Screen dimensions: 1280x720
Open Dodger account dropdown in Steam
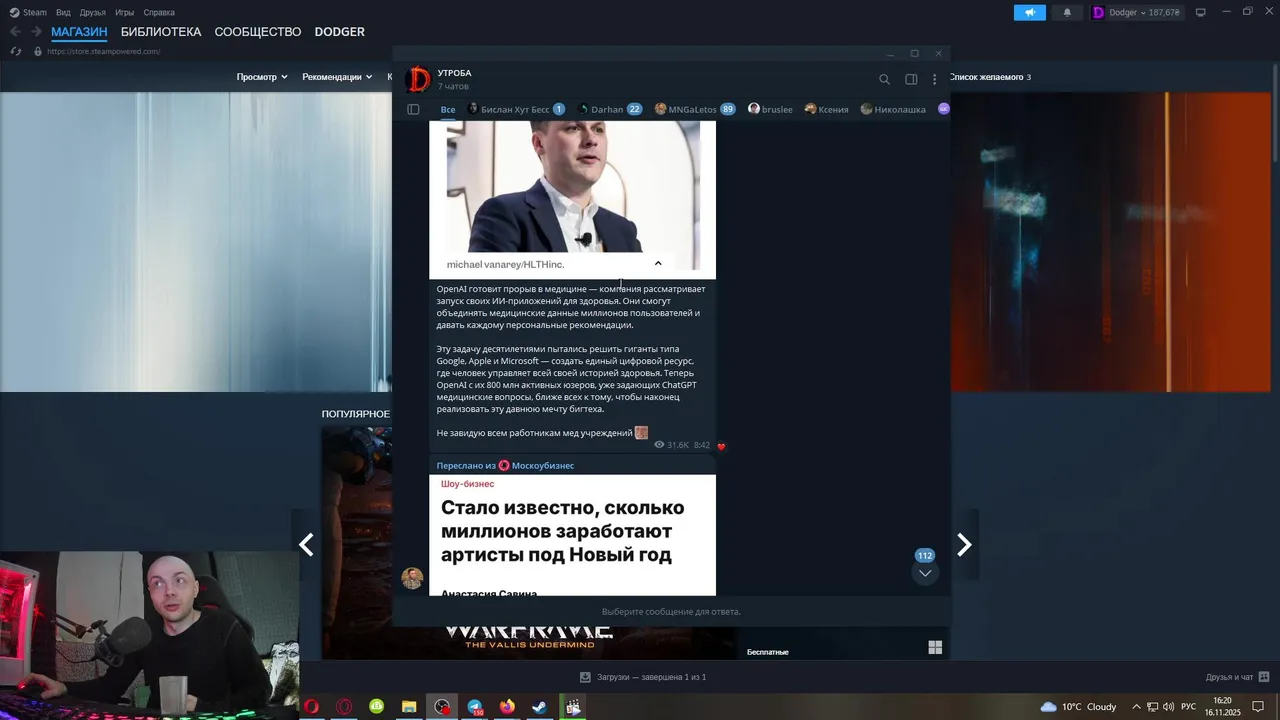(1138, 12)
